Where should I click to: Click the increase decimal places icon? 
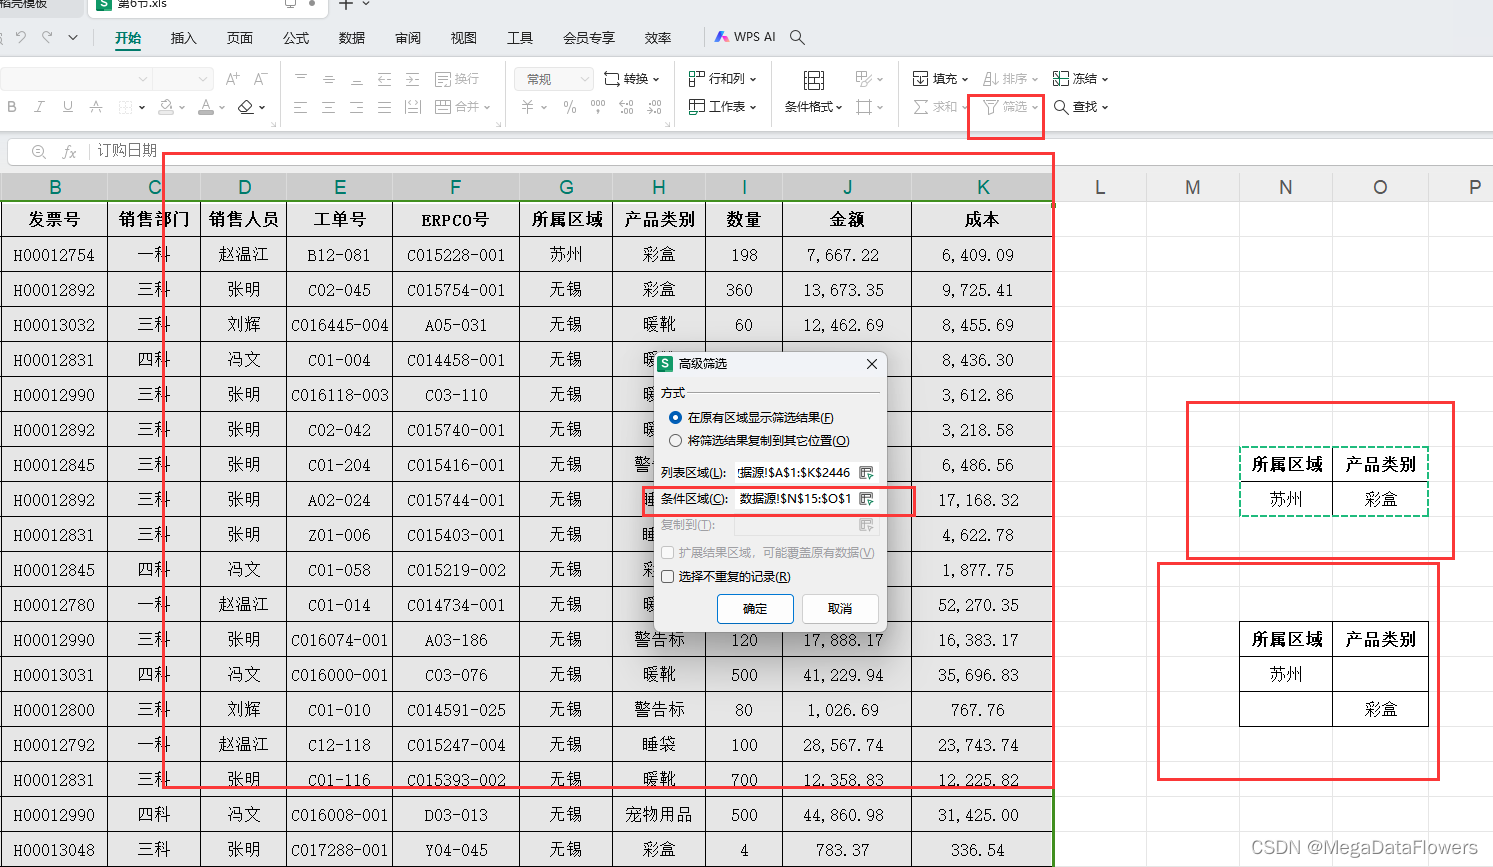point(626,107)
